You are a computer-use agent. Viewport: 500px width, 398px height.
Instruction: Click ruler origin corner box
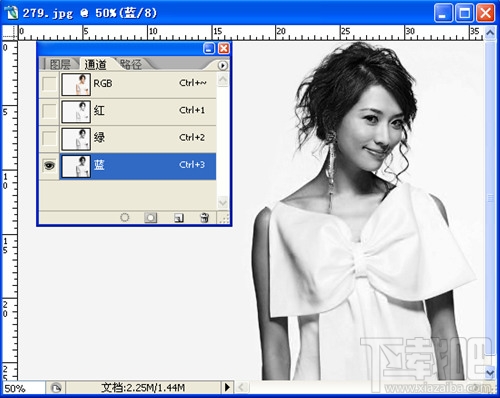point(10,33)
